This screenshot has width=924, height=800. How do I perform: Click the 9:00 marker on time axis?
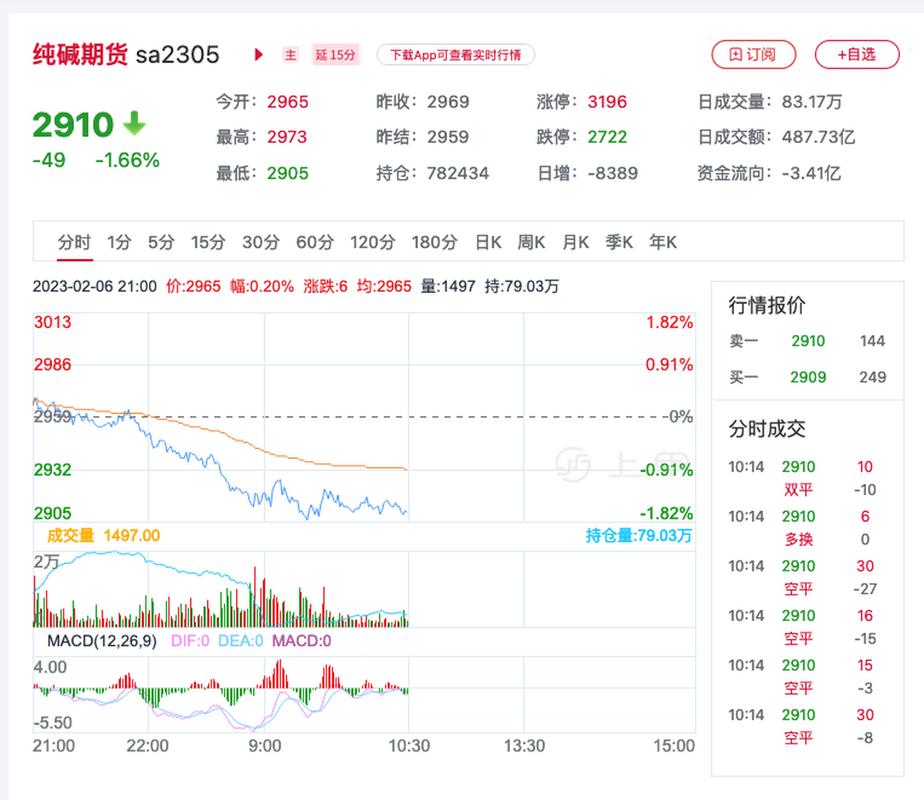pyautogui.click(x=264, y=746)
